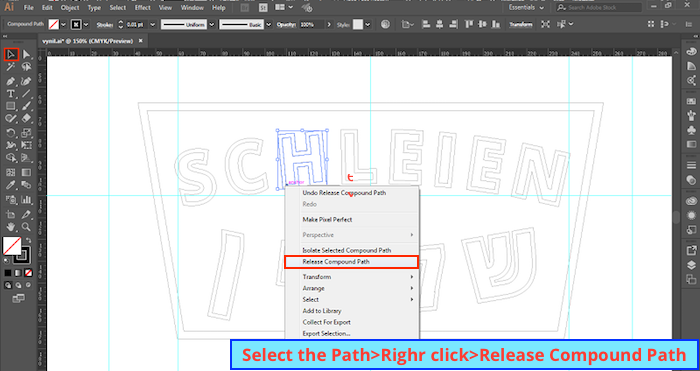Select the Width tool
This screenshot has width=700, height=371.
pyautogui.click(x=11, y=145)
